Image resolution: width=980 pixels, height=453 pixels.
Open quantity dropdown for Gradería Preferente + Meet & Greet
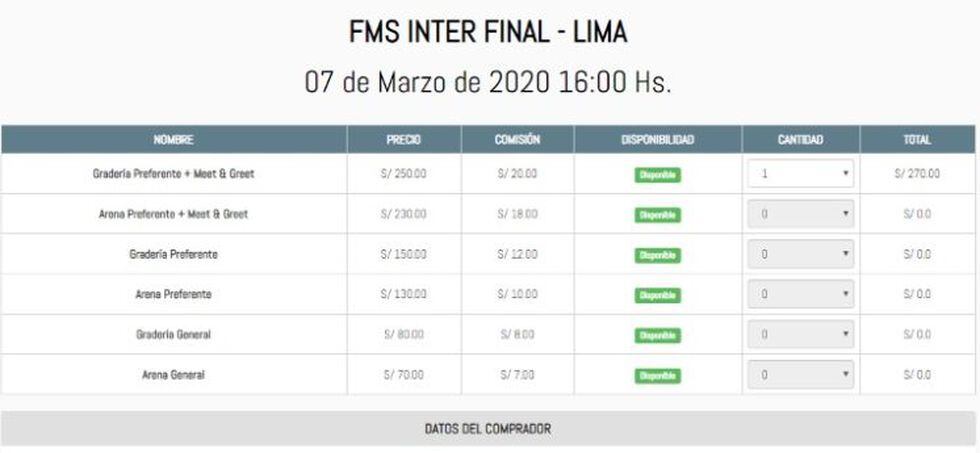click(x=800, y=174)
